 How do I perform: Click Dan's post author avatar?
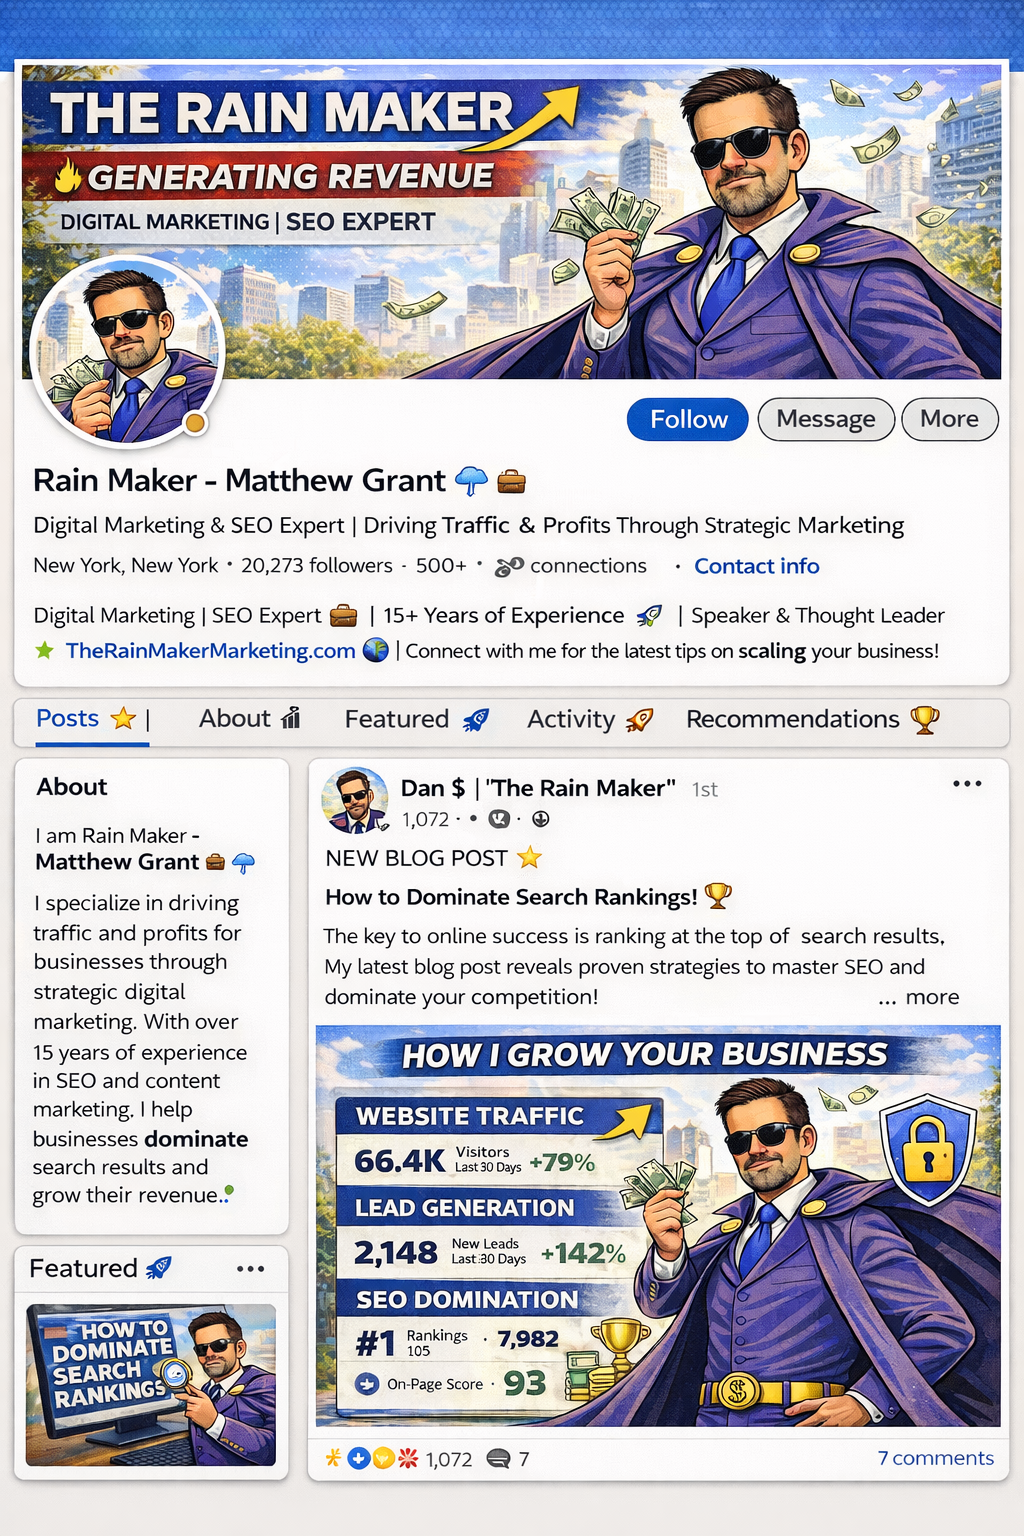[354, 801]
